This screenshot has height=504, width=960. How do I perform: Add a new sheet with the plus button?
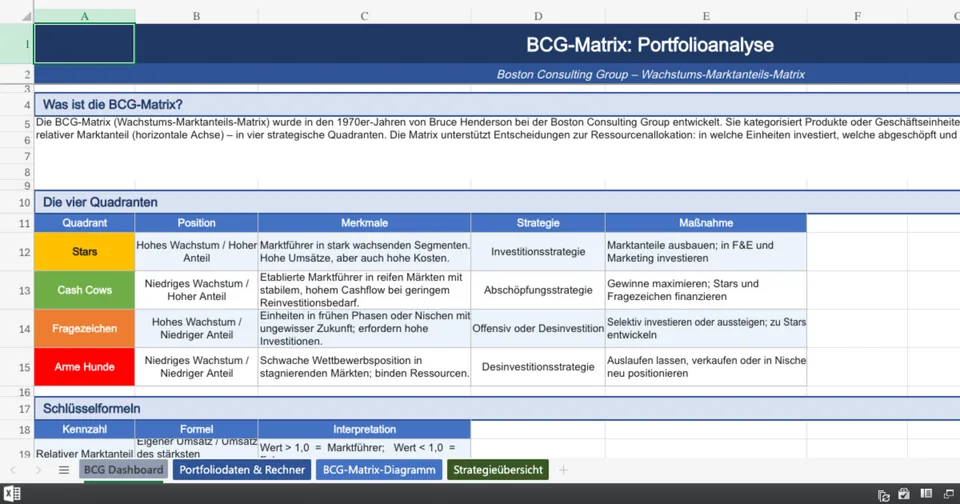(x=563, y=470)
